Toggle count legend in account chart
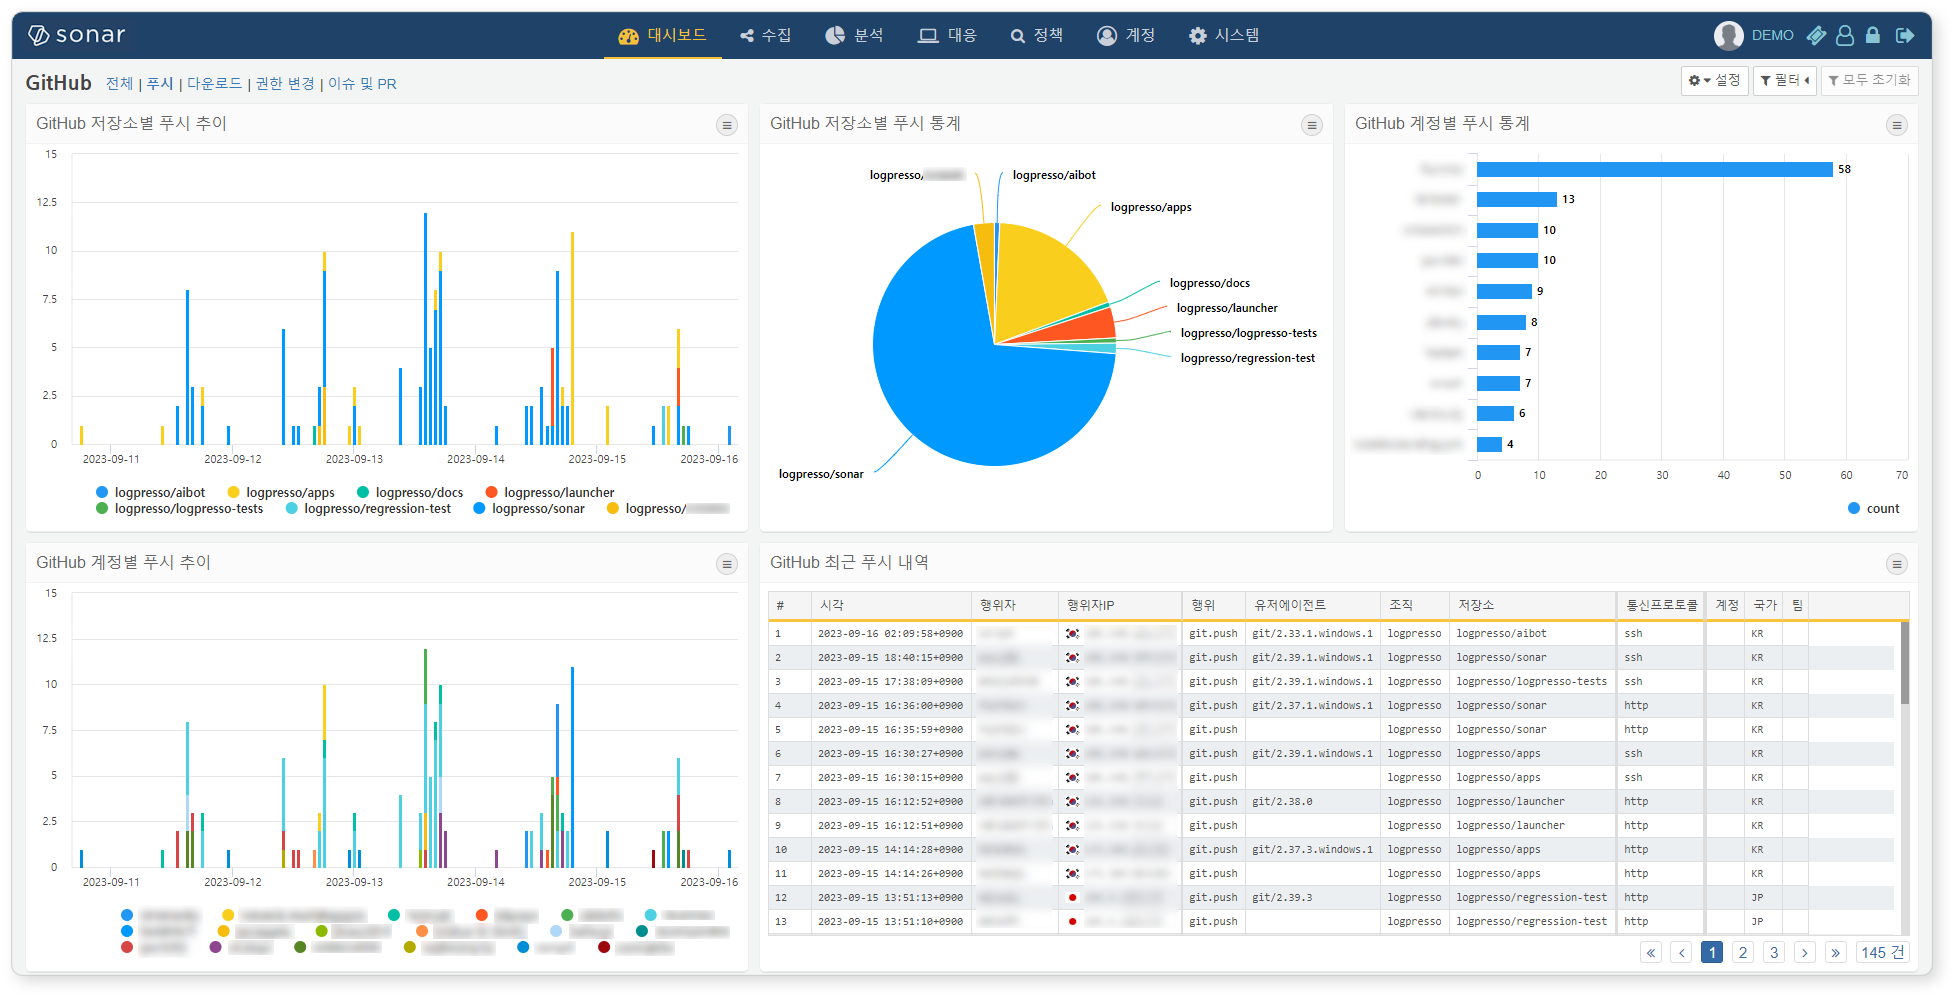Image resolution: width=1955 pixels, height=998 pixels. click(1874, 508)
